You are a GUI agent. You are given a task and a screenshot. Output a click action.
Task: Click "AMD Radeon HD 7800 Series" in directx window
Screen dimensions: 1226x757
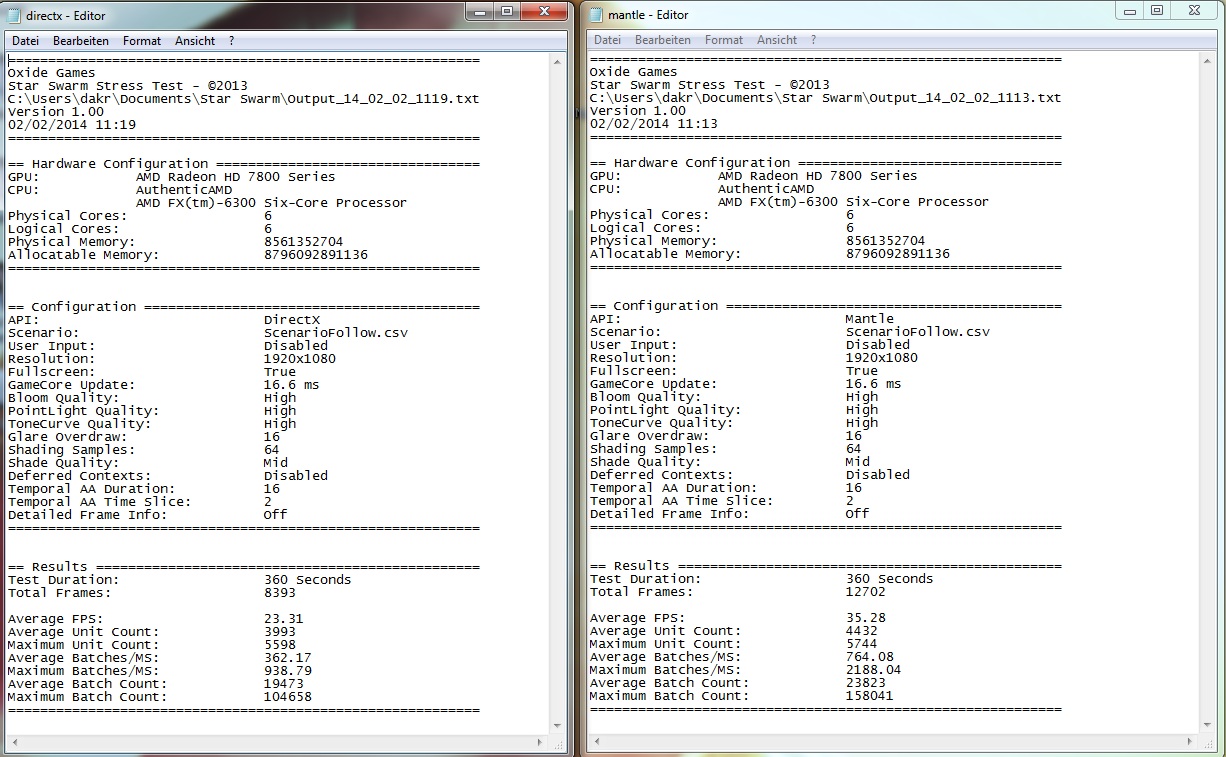pyautogui.click(x=236, y=177)
